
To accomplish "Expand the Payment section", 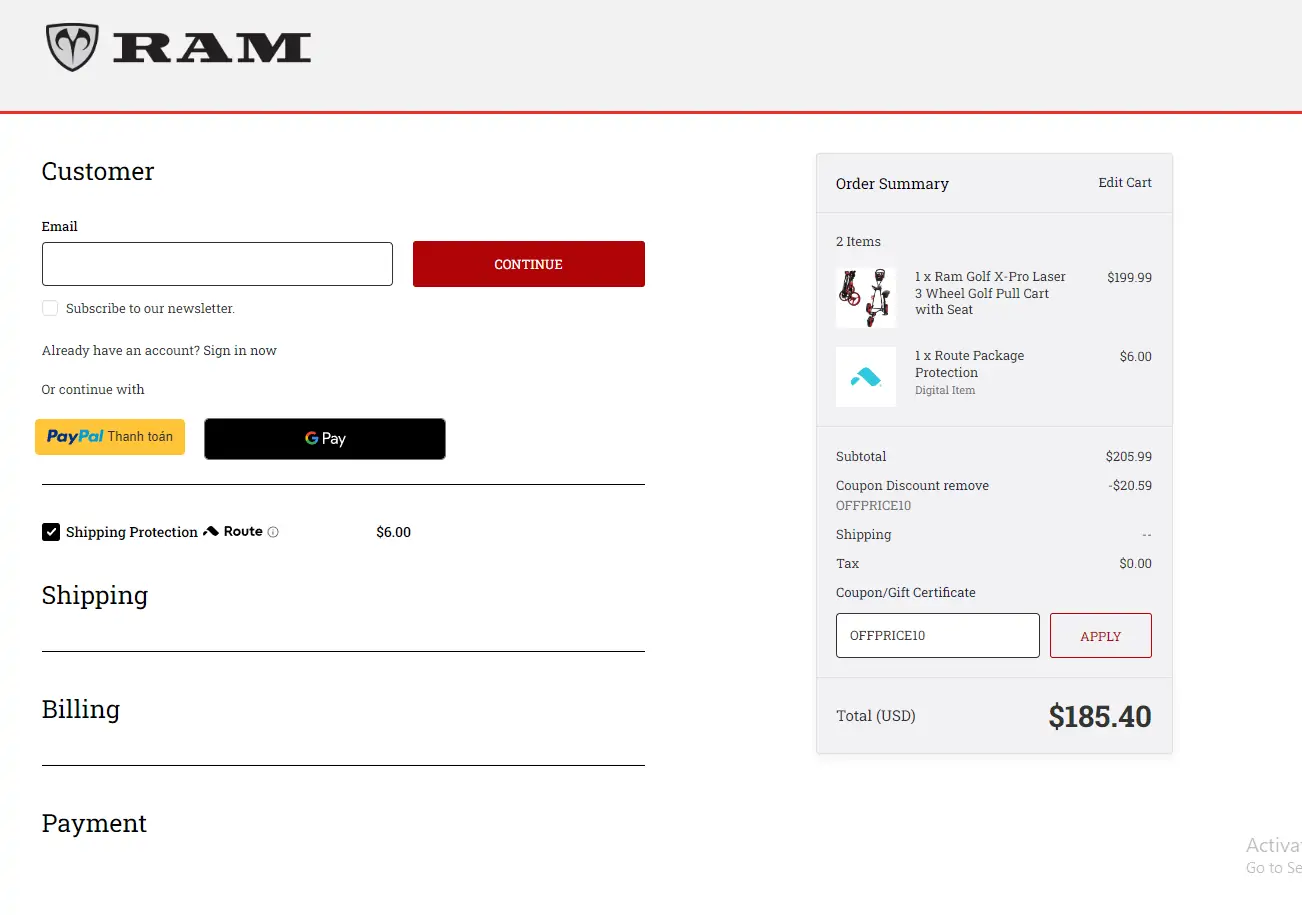I will (x=94, y=823).
